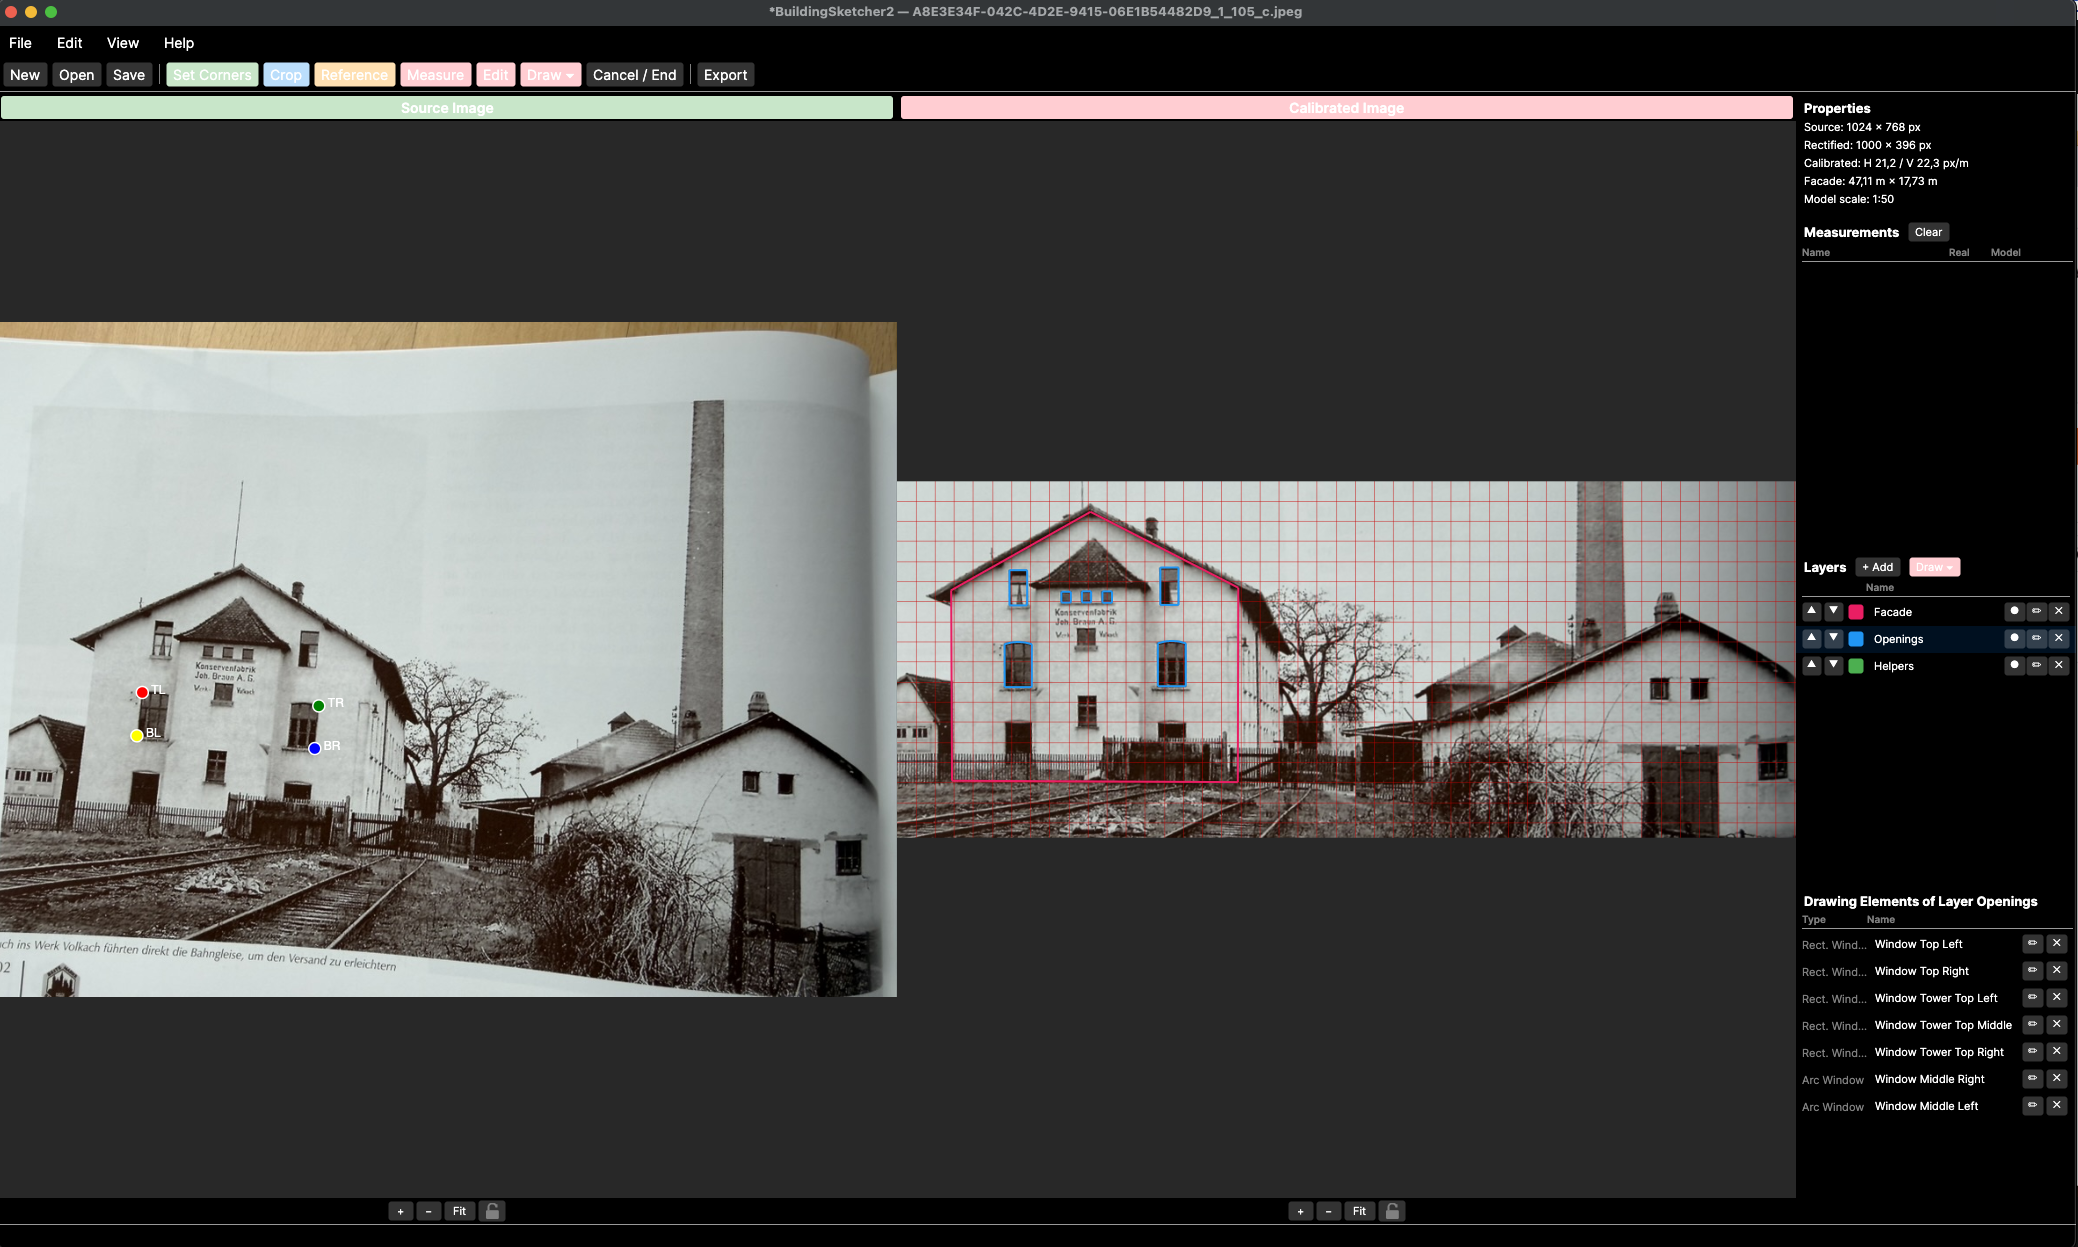The image size is (2078, 1247).
Task: Click the Export button
Action: click(x=725, y=75)
